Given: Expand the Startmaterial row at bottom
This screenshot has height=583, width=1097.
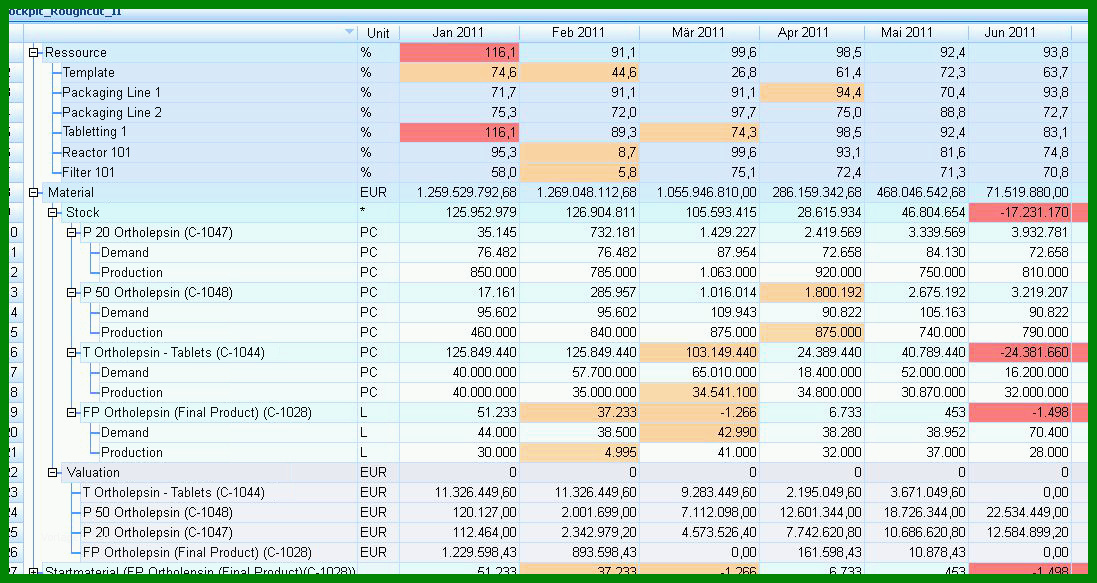Looking at the screenshot, I should tap(33, 572).
